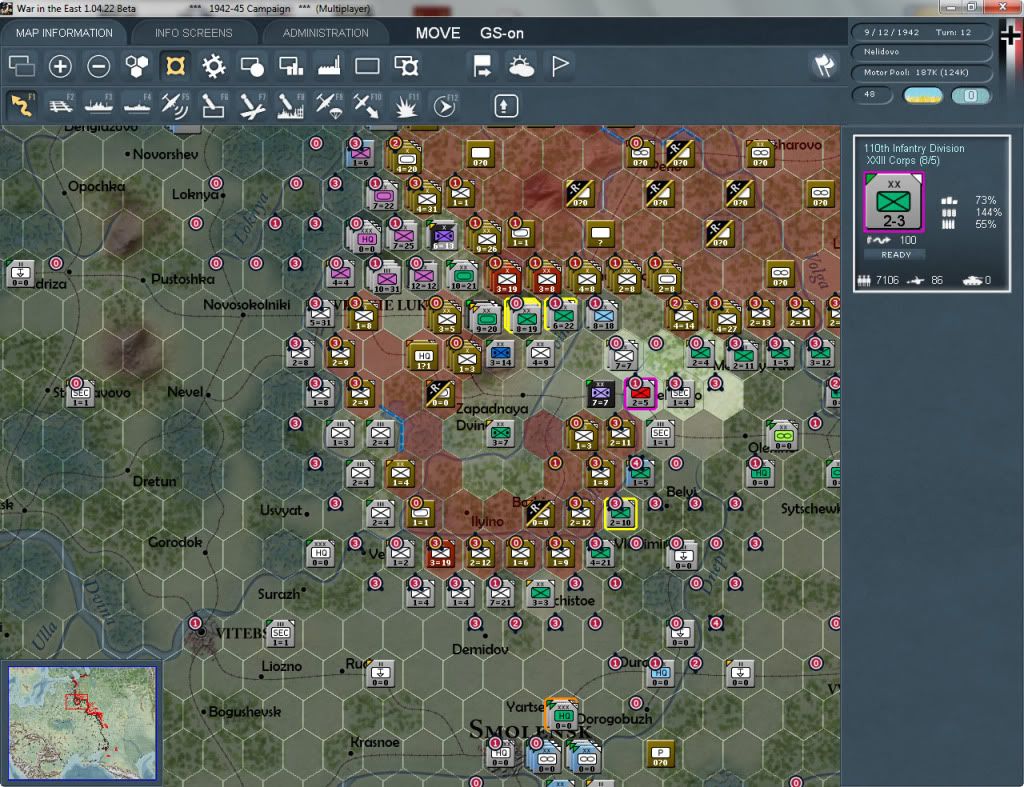Toggle the factory locations icon
This screenshot has height=787, width=1024.
pyautogui.click(x=329, y=66)
